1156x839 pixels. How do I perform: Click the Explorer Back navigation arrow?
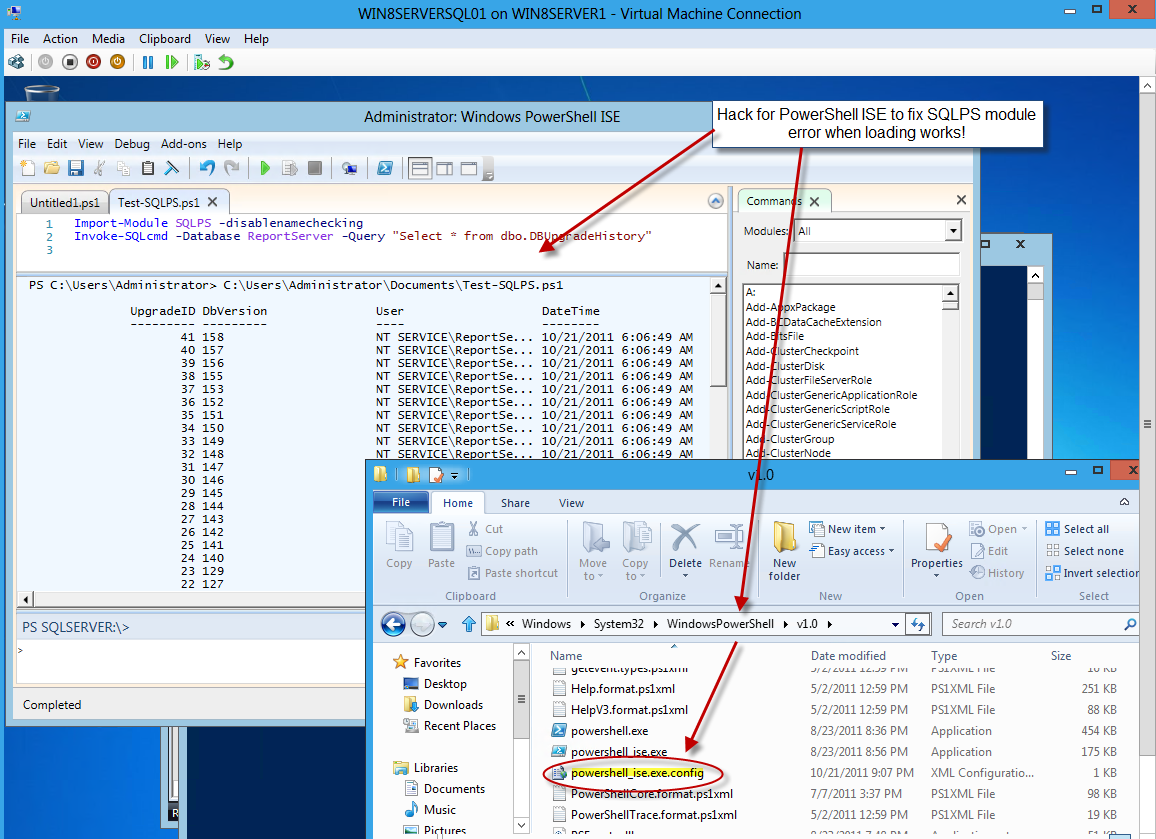pyautogui.click(x=393, y=624)
